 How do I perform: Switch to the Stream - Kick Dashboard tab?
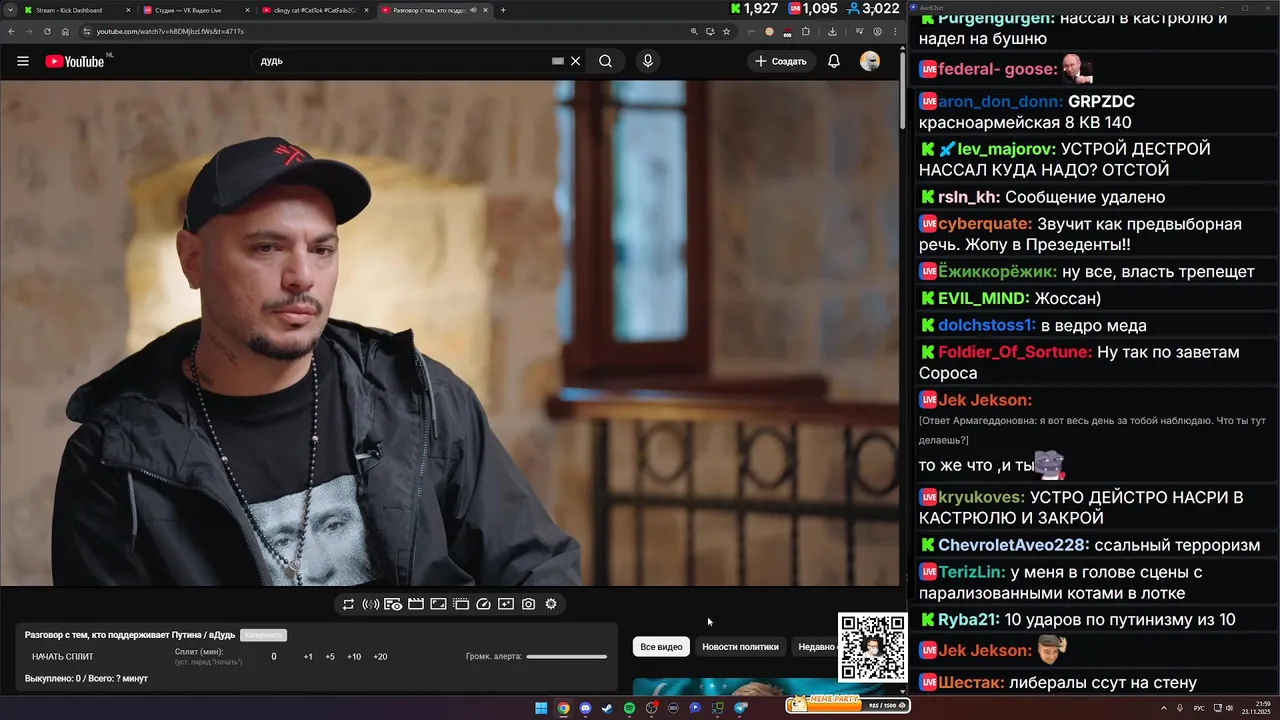[74, 10]
